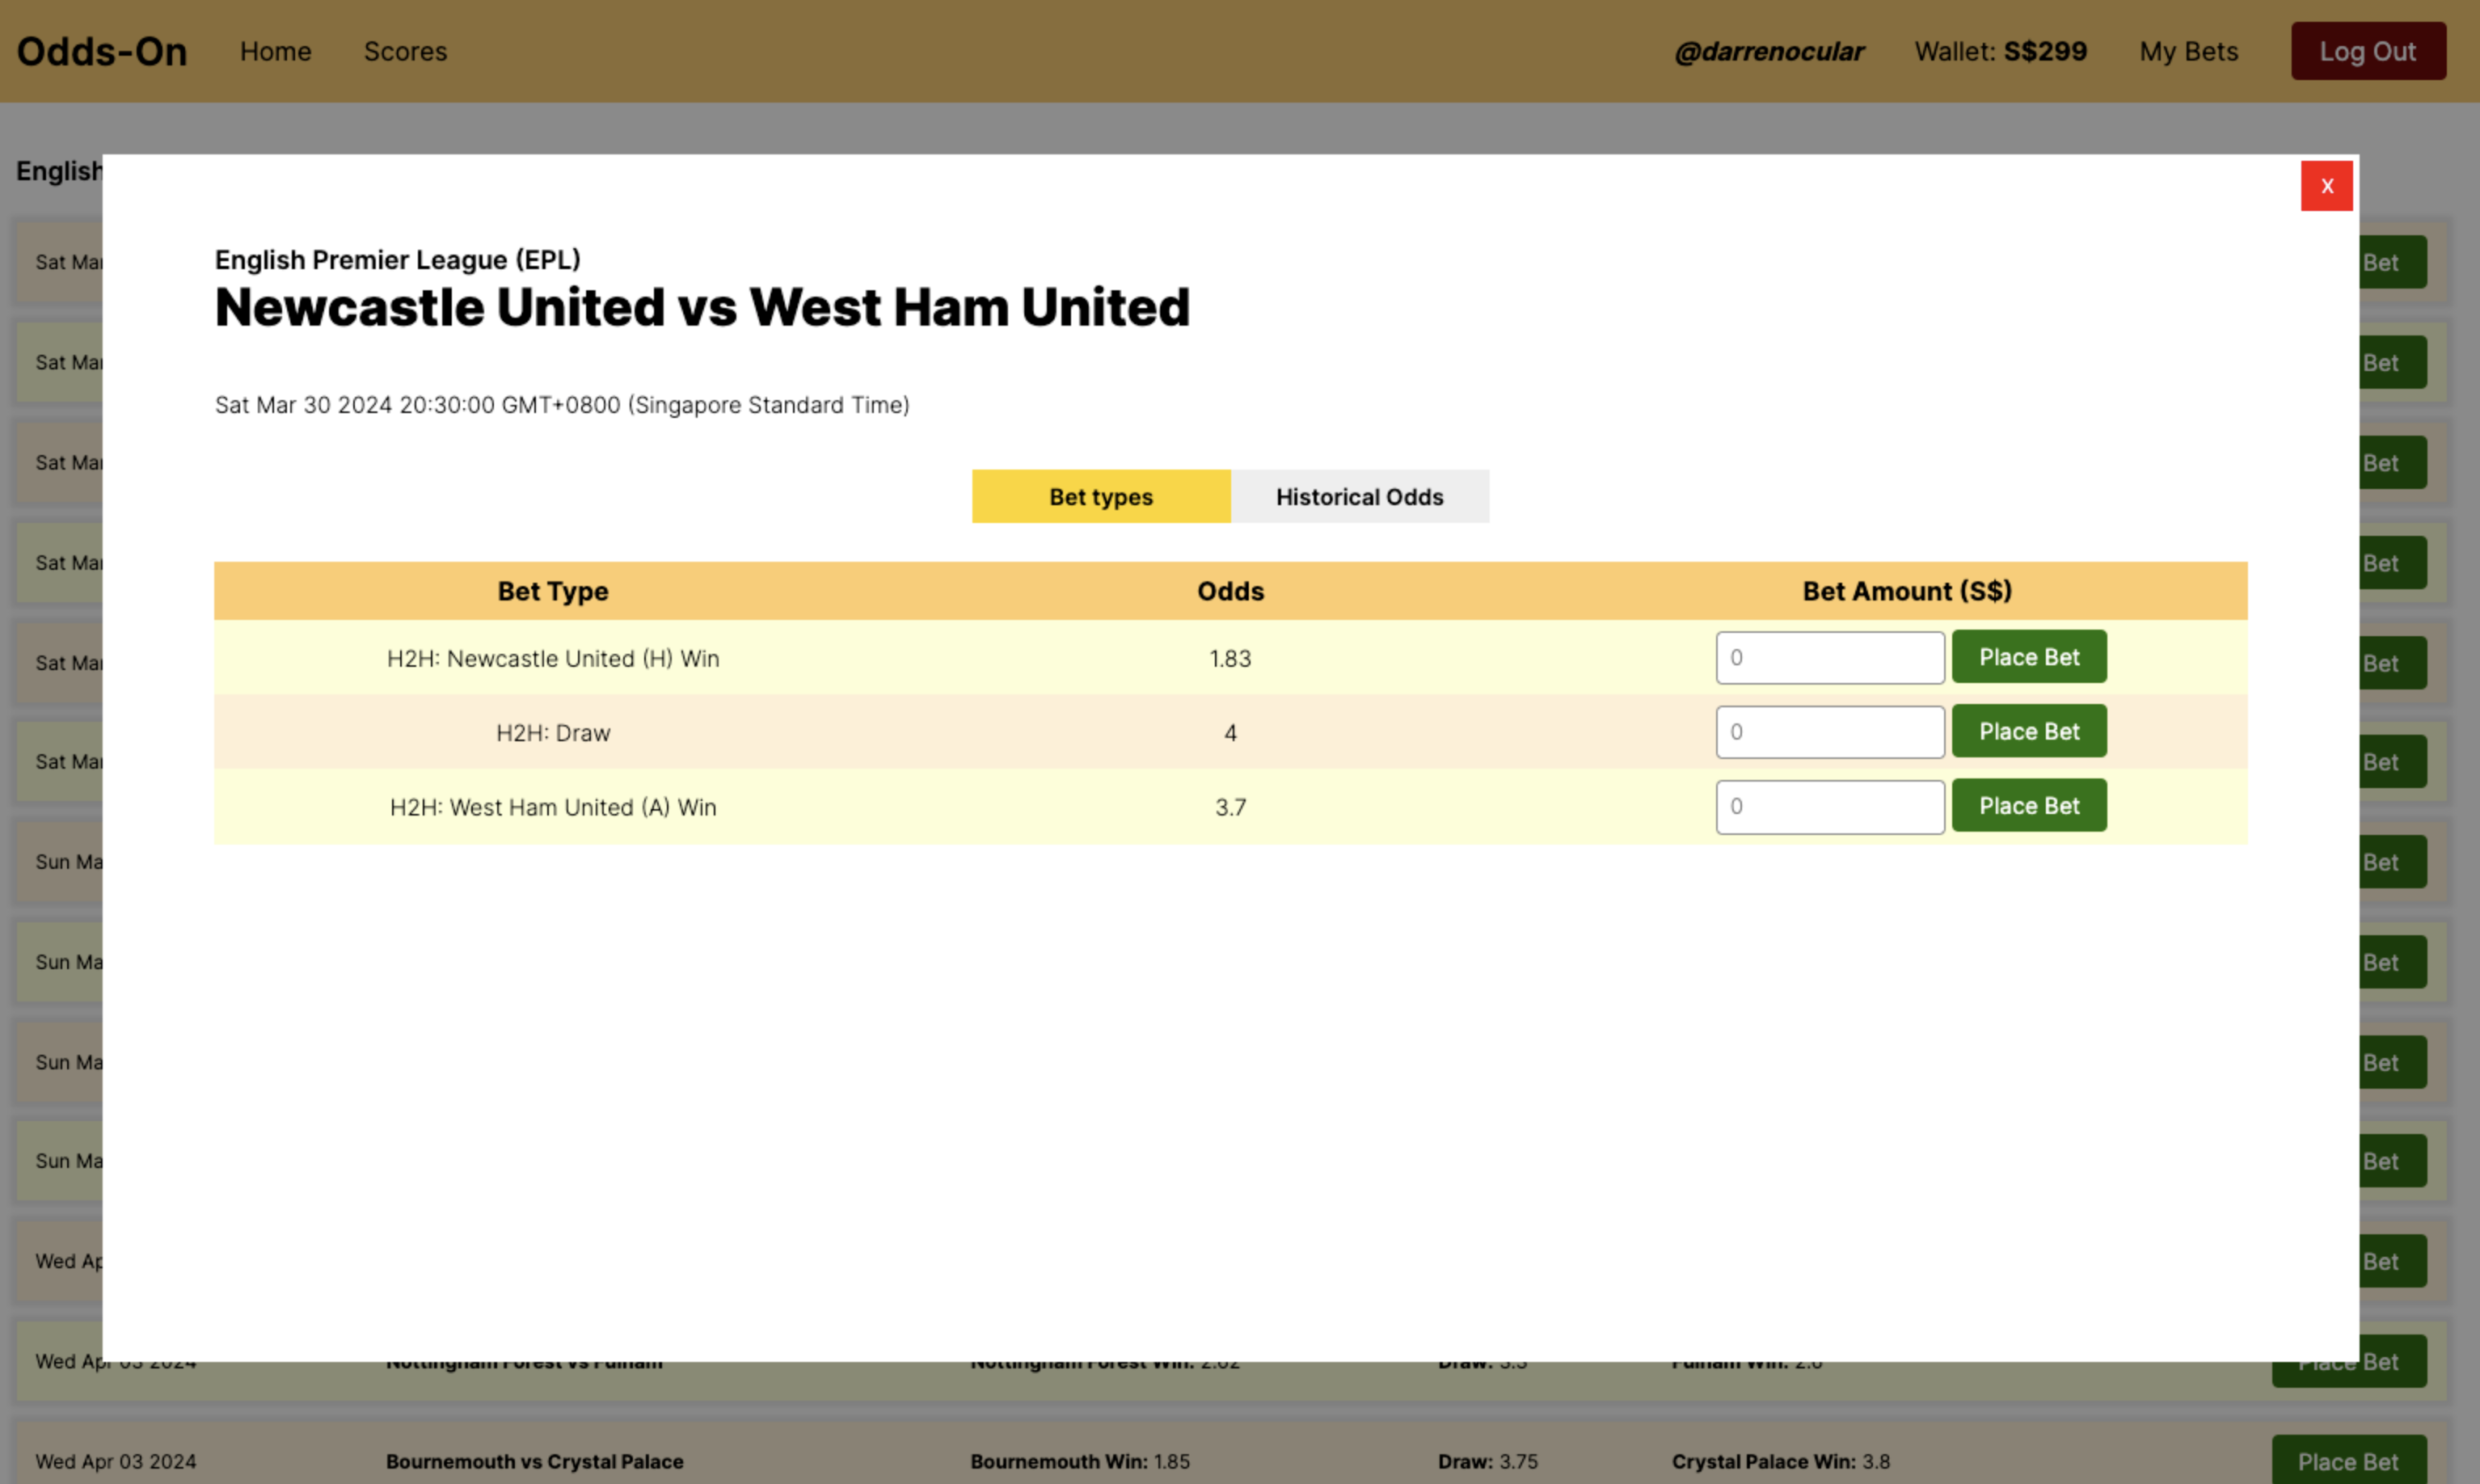Click the Wallet S$299 balance

point(2000,51)
